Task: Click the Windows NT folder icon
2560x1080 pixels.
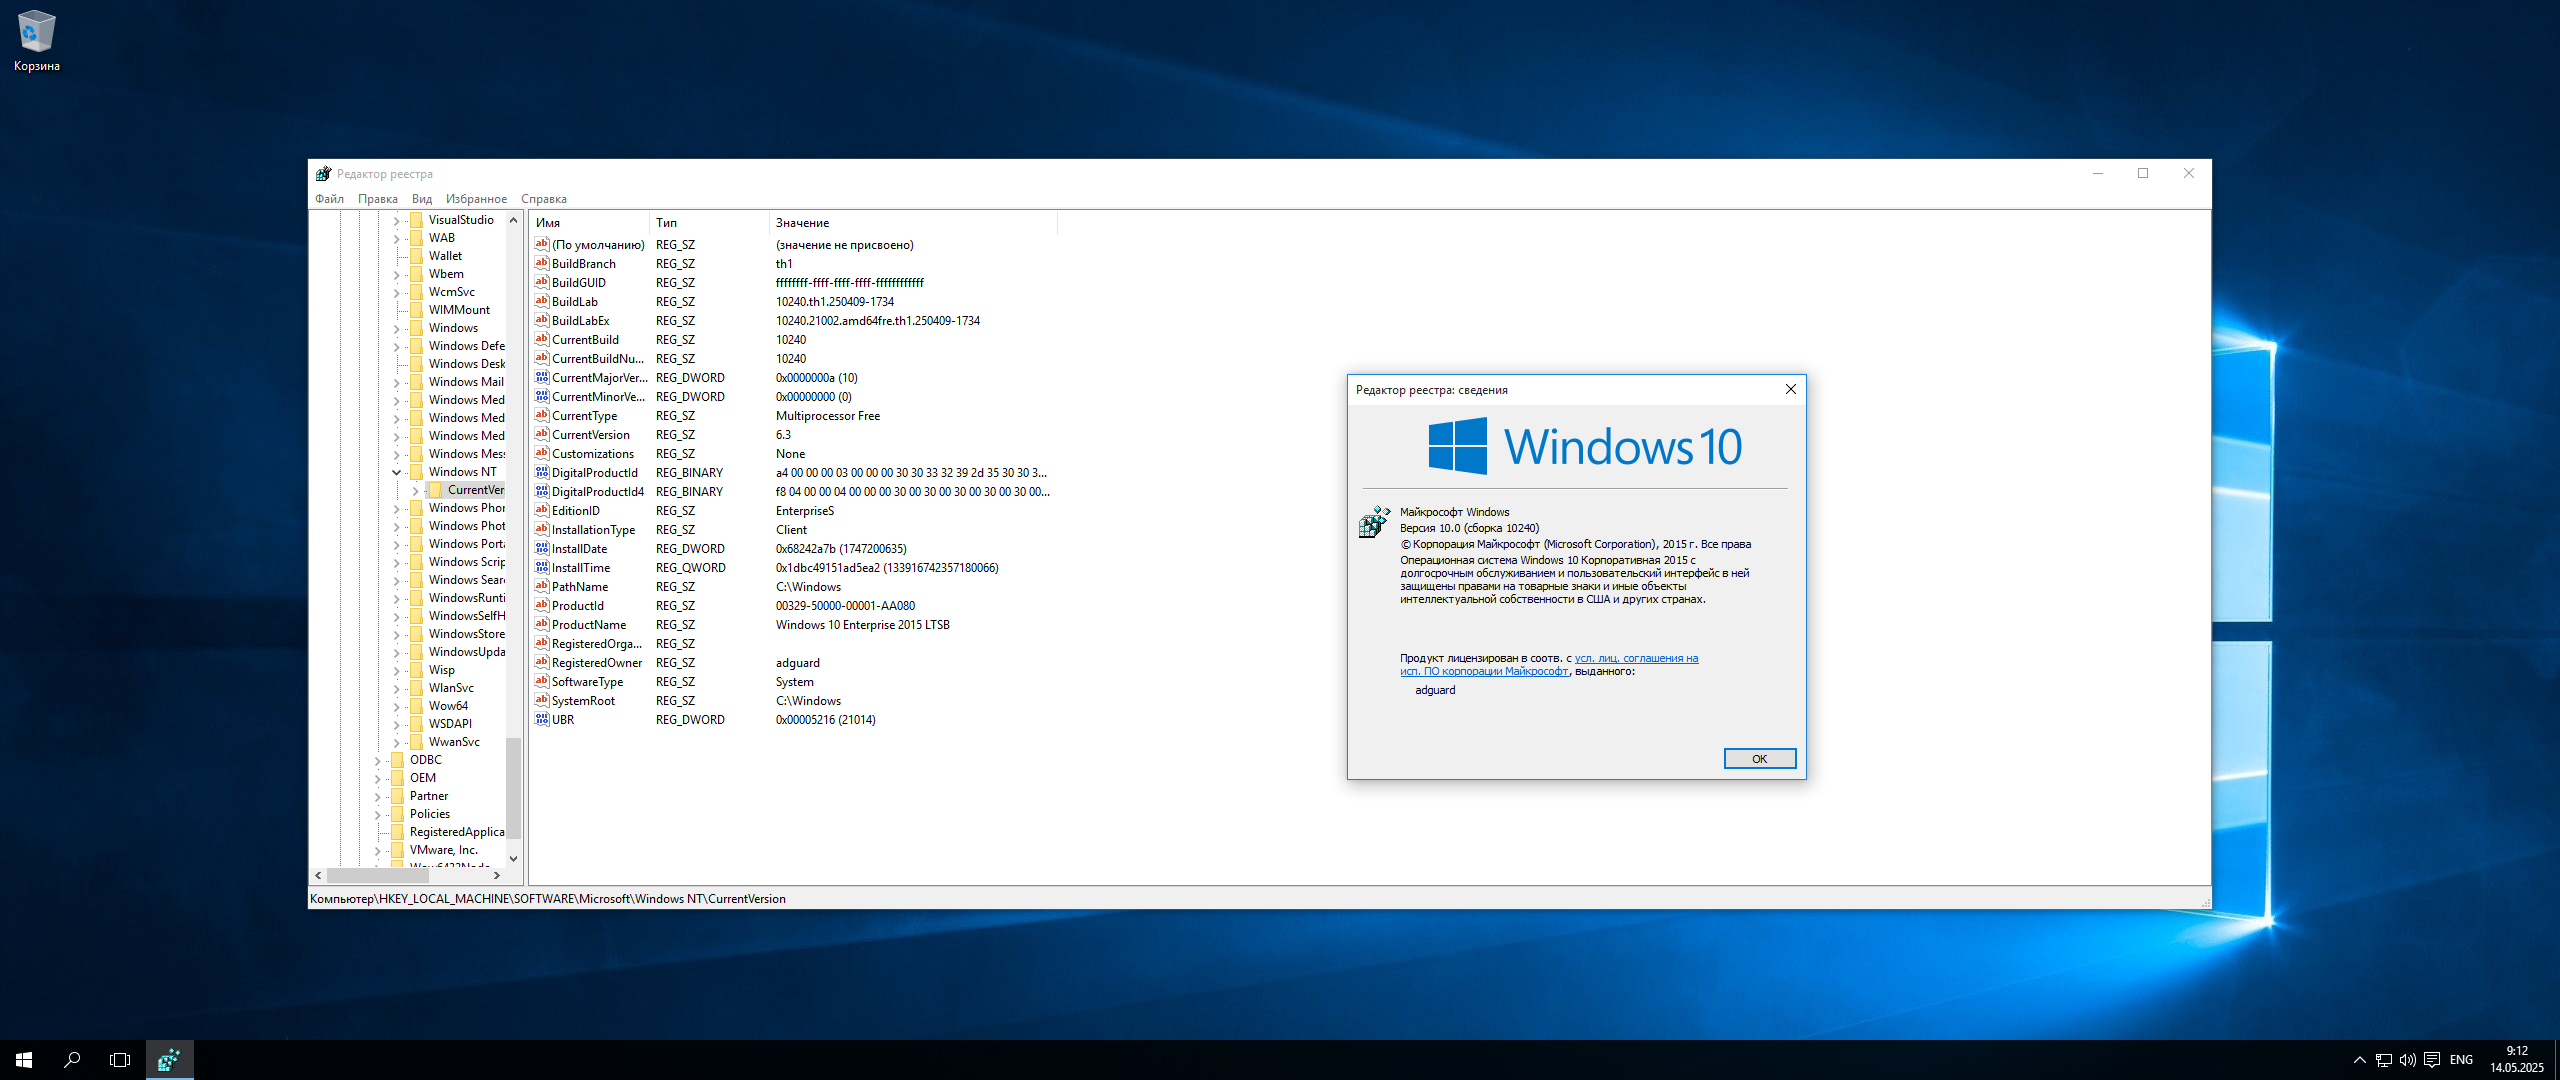Action: 416,472
